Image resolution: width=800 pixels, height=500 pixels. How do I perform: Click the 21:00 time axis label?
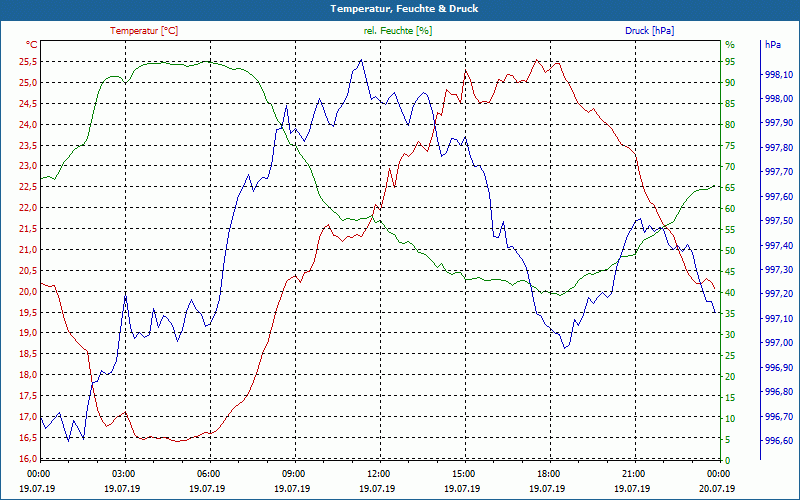pyautogui.click(x=633, y=473)
